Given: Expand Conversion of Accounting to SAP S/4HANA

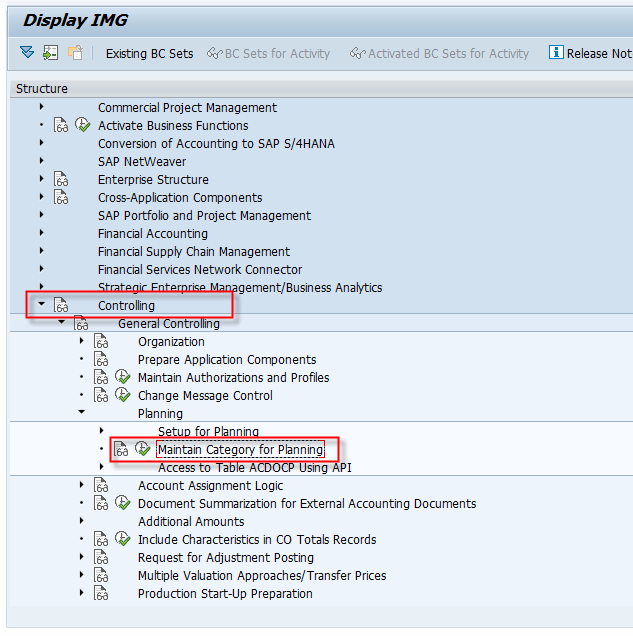Looking at the screenshot, I should (x=41, y=143).
